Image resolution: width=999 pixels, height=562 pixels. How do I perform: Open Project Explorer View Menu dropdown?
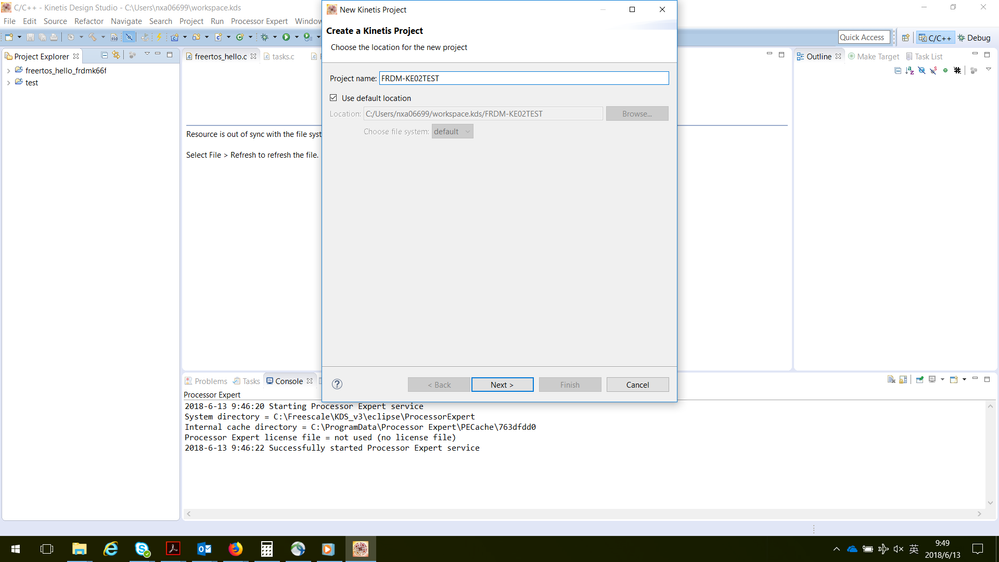(x=147, y=54)
